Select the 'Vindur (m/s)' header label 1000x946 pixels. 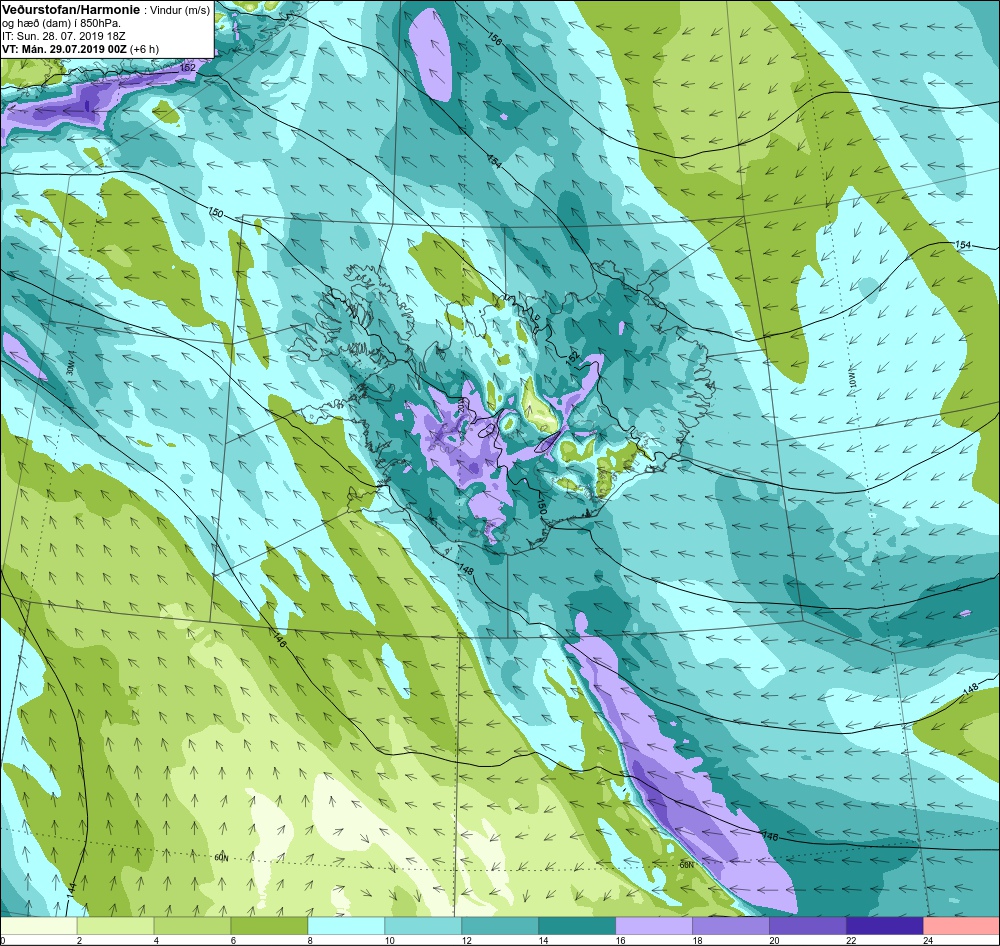(x=179, y=10)
